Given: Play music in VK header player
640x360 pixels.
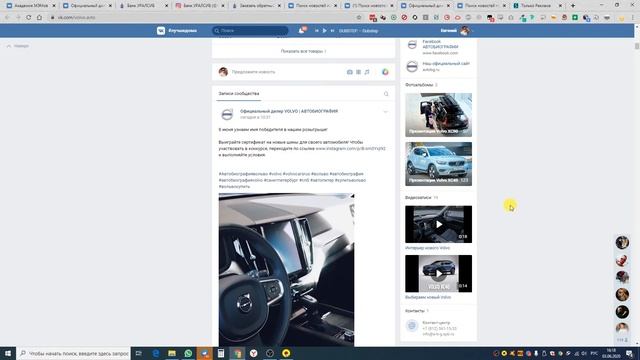Looking at the screenshot, I should click(324, 31).
